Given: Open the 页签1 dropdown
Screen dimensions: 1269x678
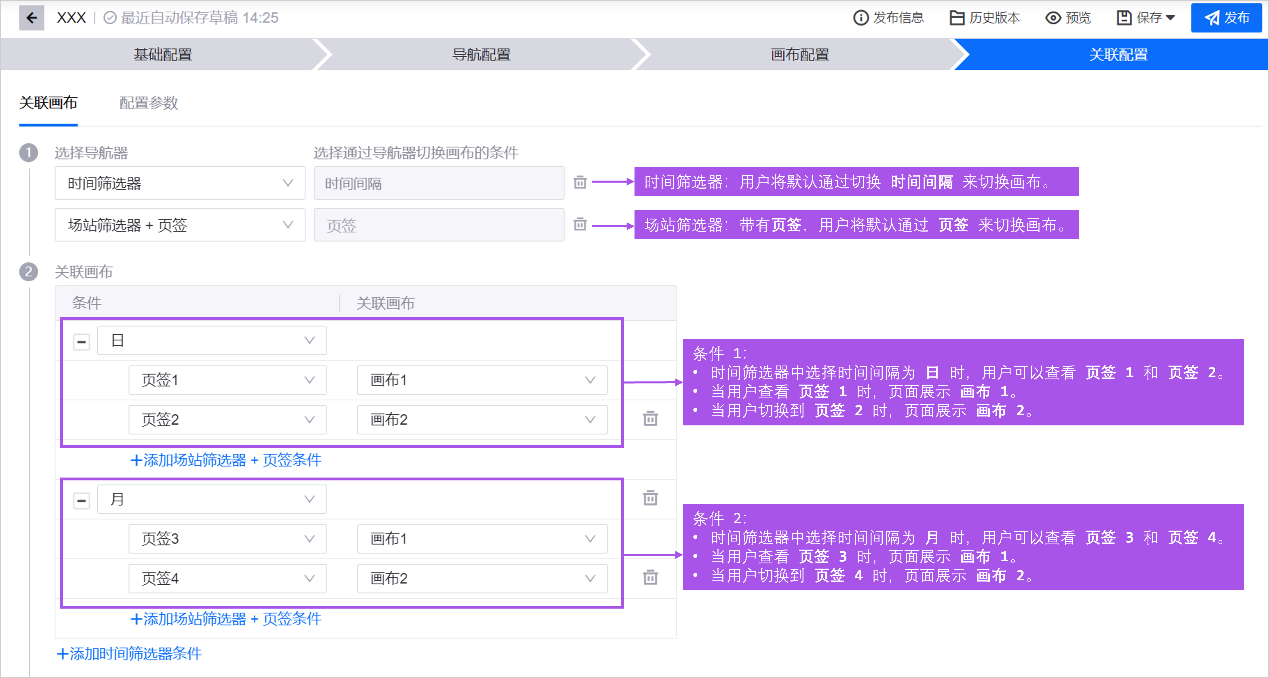Looking at the screenshot, I should coord(227,380).
